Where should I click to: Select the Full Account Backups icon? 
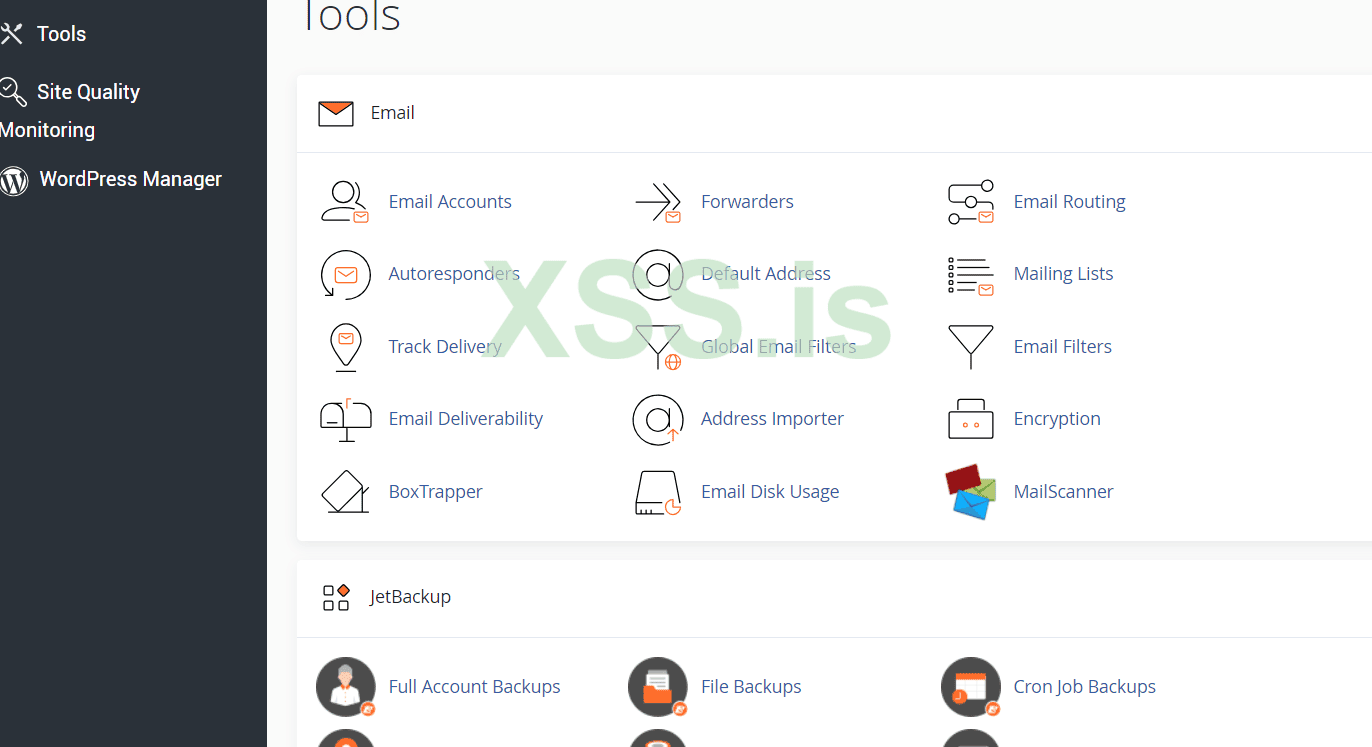point(345,687)
